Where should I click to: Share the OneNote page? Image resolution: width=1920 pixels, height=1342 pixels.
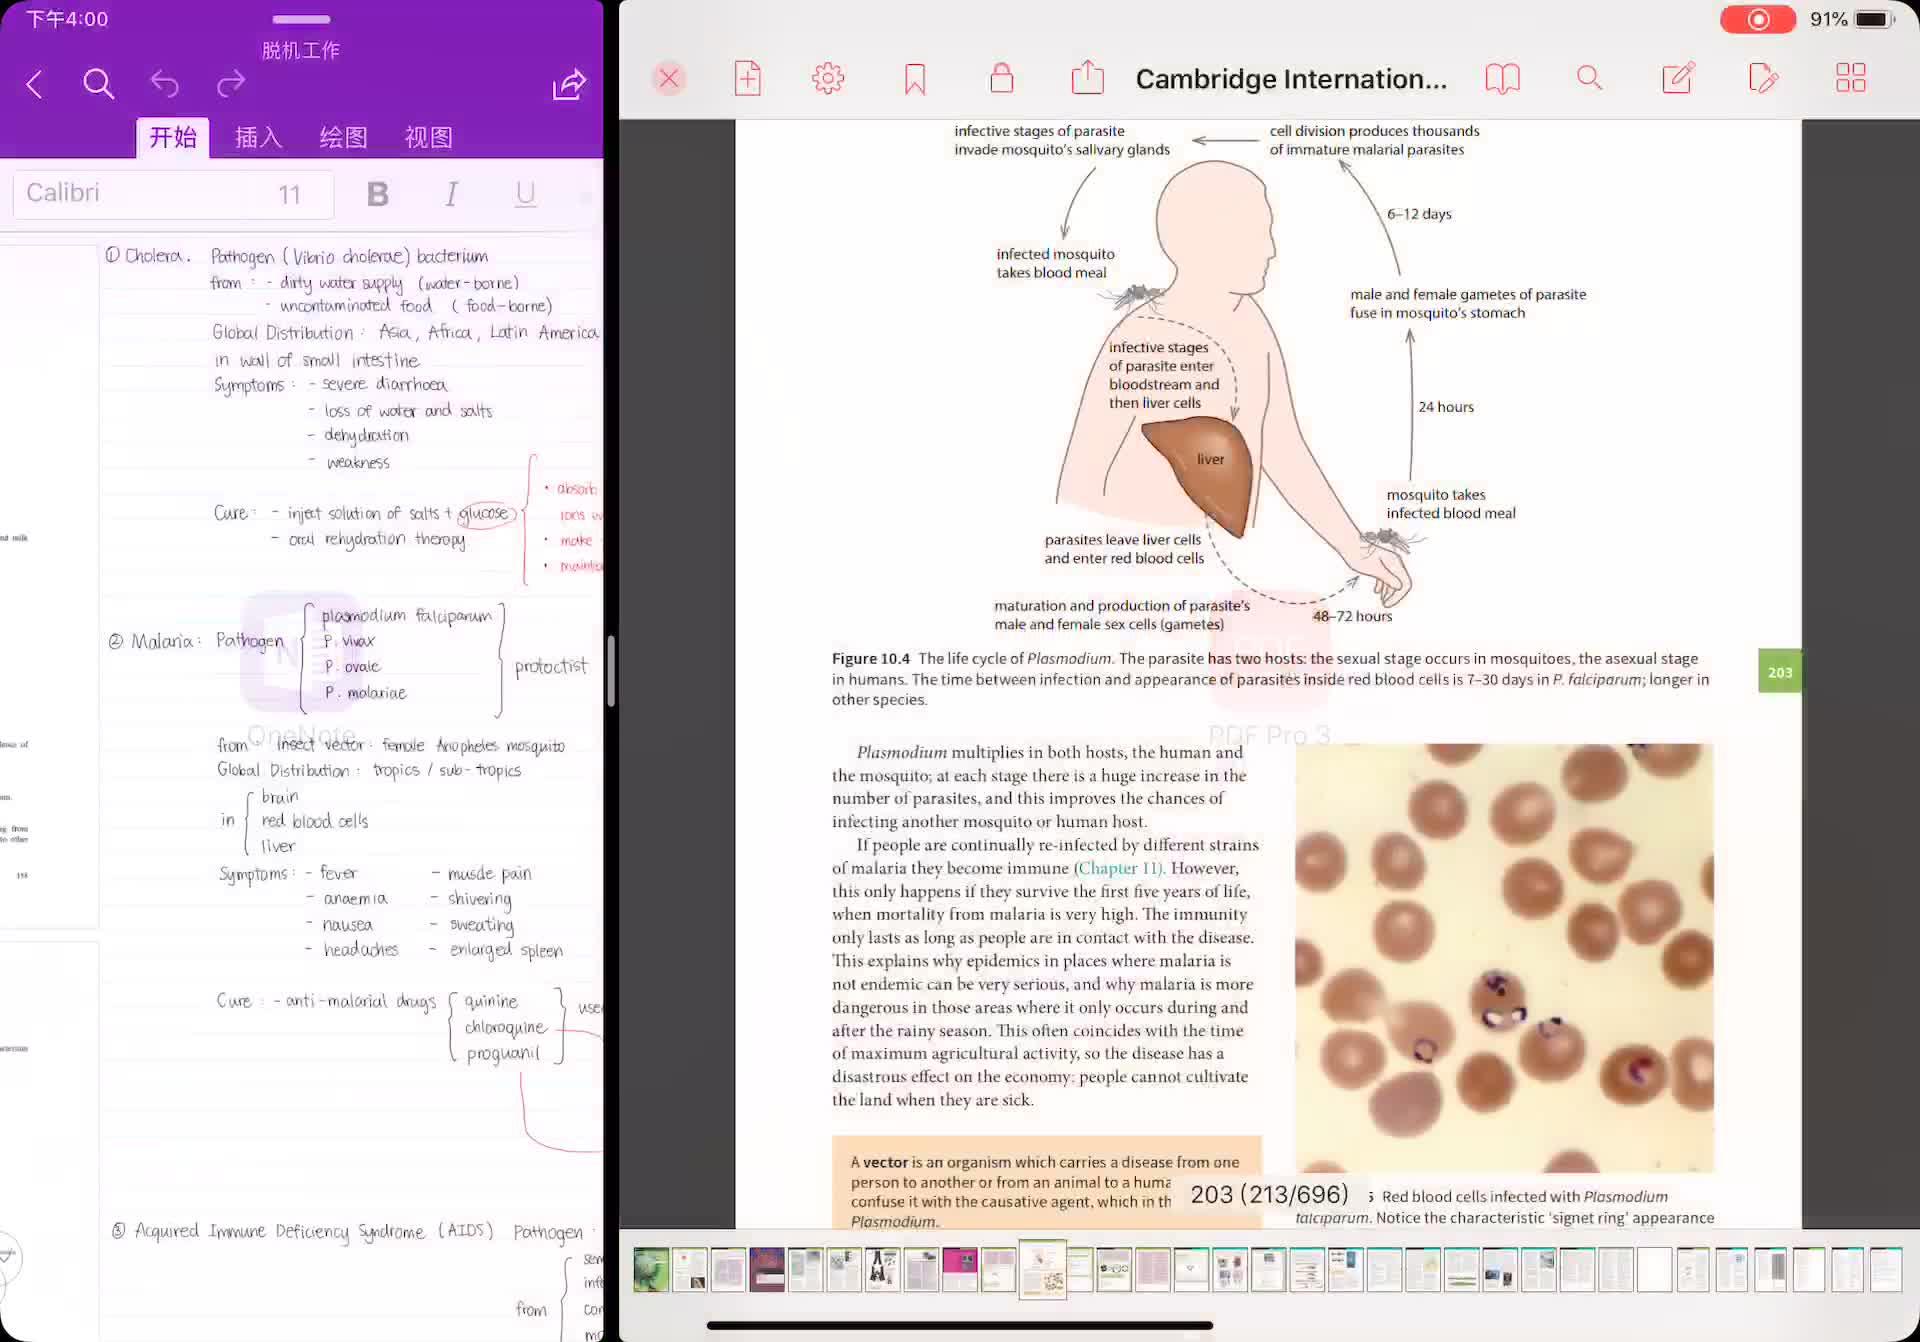(570, 84)
